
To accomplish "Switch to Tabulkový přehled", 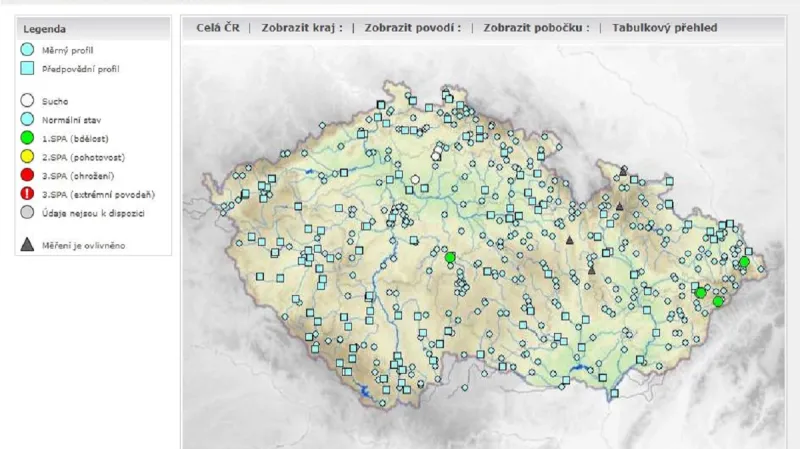I will (x=664, y=28).
